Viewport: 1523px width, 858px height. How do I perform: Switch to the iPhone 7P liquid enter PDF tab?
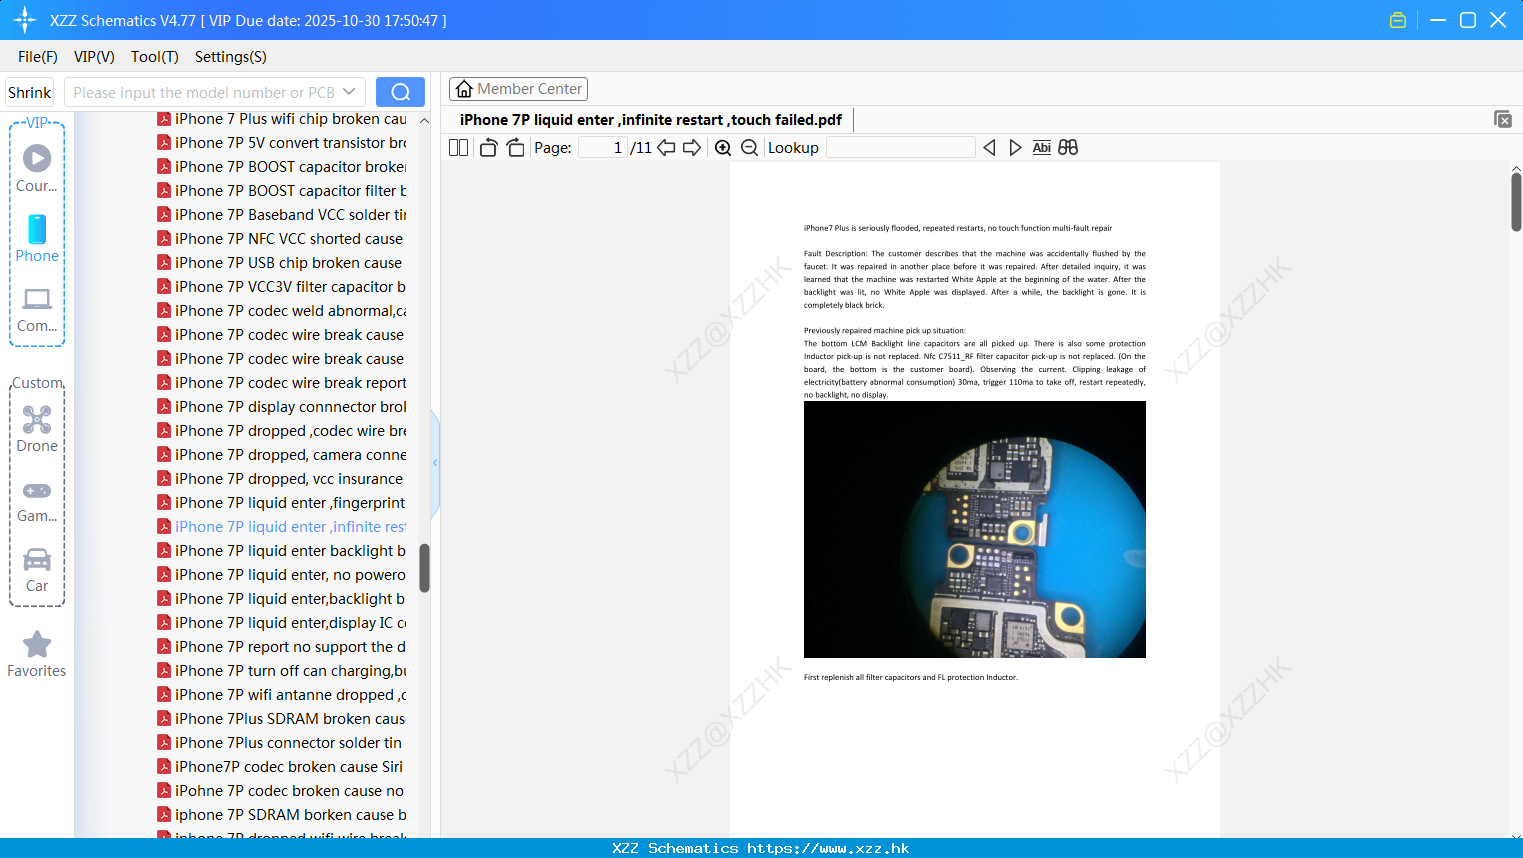pos(651,120)
